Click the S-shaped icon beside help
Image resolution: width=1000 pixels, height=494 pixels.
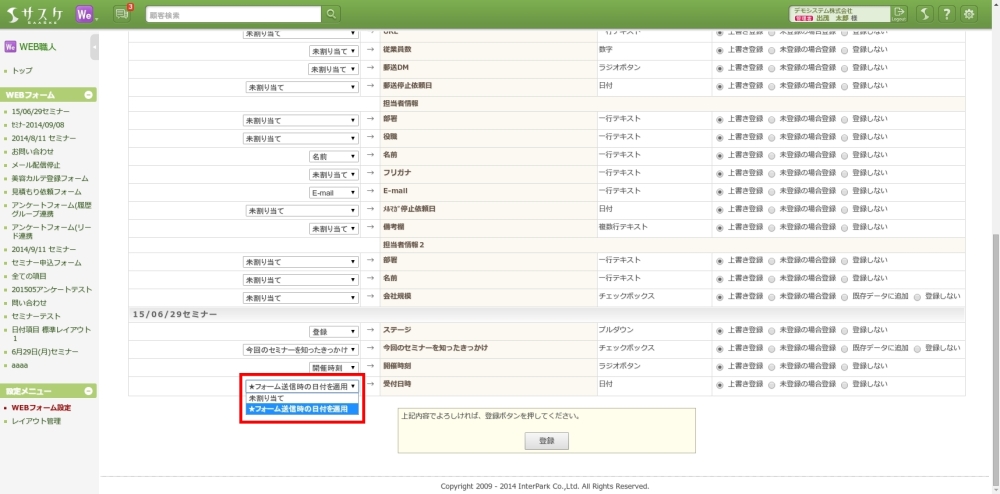coord(924,14)
